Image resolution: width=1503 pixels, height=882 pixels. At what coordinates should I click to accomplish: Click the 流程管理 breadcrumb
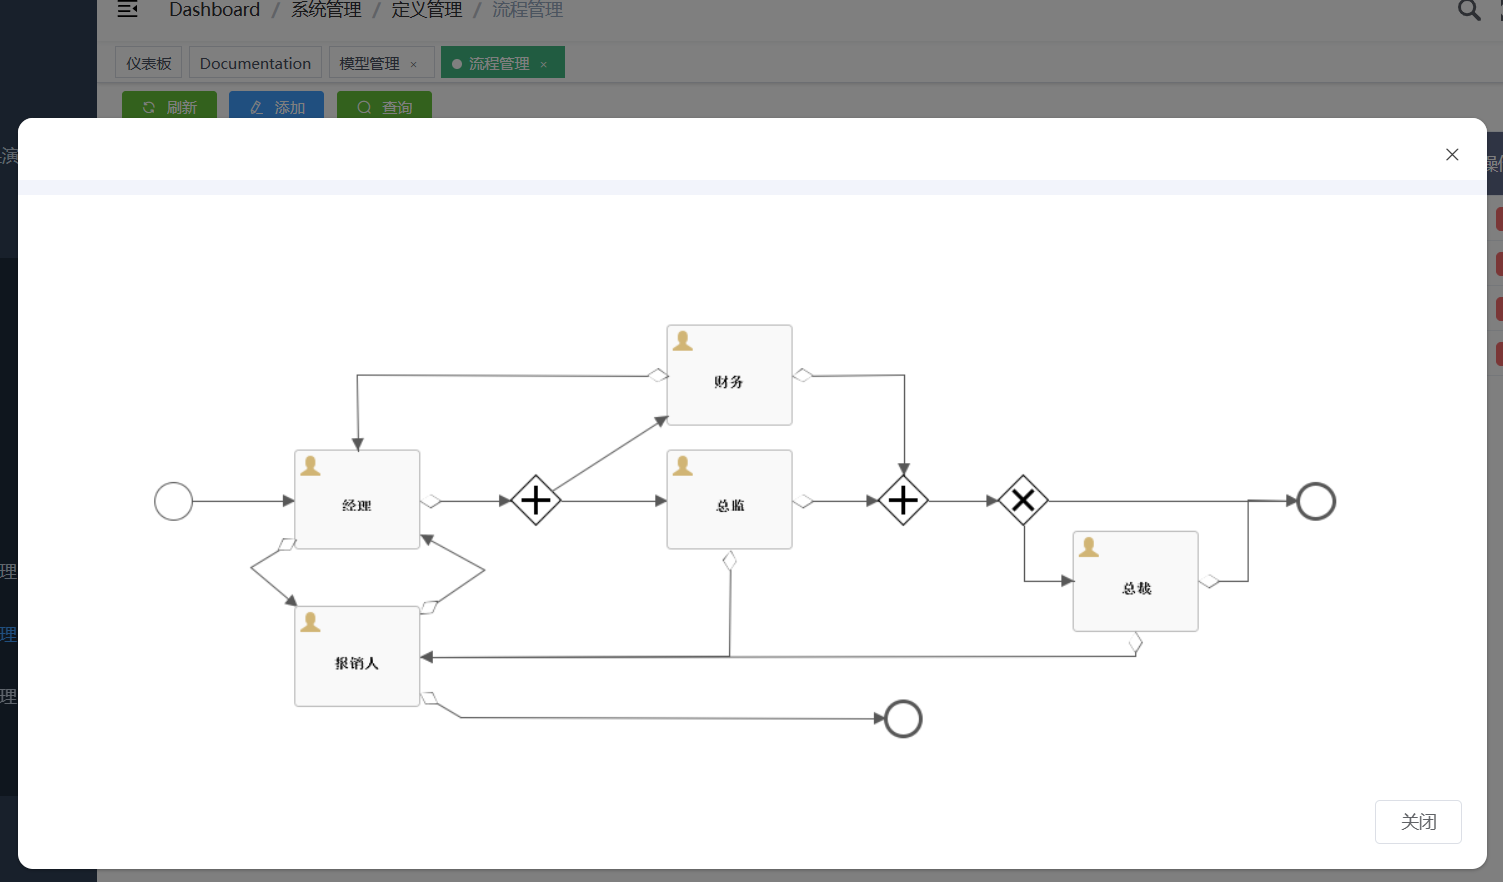pyautogui.click(x=527, y=10)
